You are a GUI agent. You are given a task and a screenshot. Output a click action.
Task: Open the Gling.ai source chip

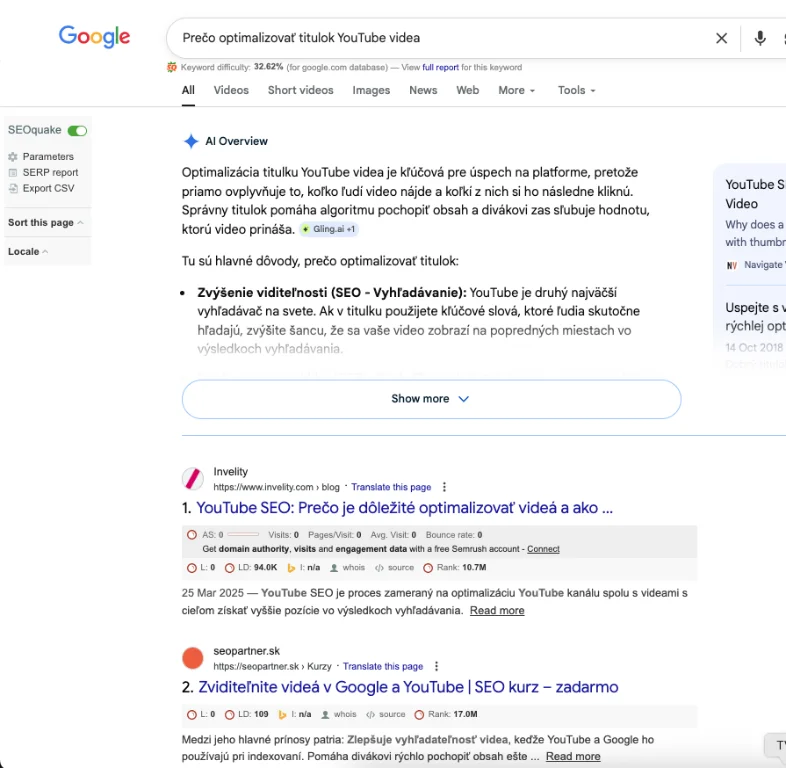(328, 229)
